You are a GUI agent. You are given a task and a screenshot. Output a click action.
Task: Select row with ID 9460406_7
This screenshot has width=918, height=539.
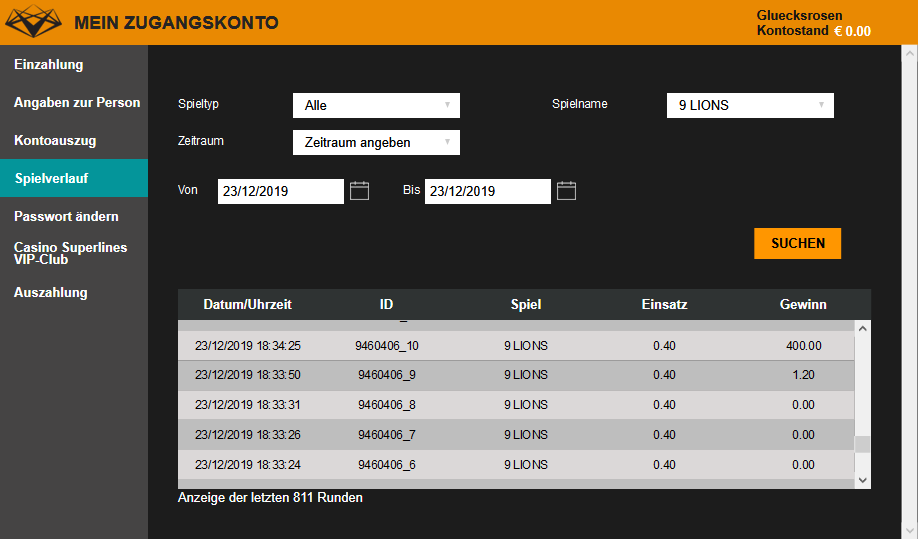point(516,435)
